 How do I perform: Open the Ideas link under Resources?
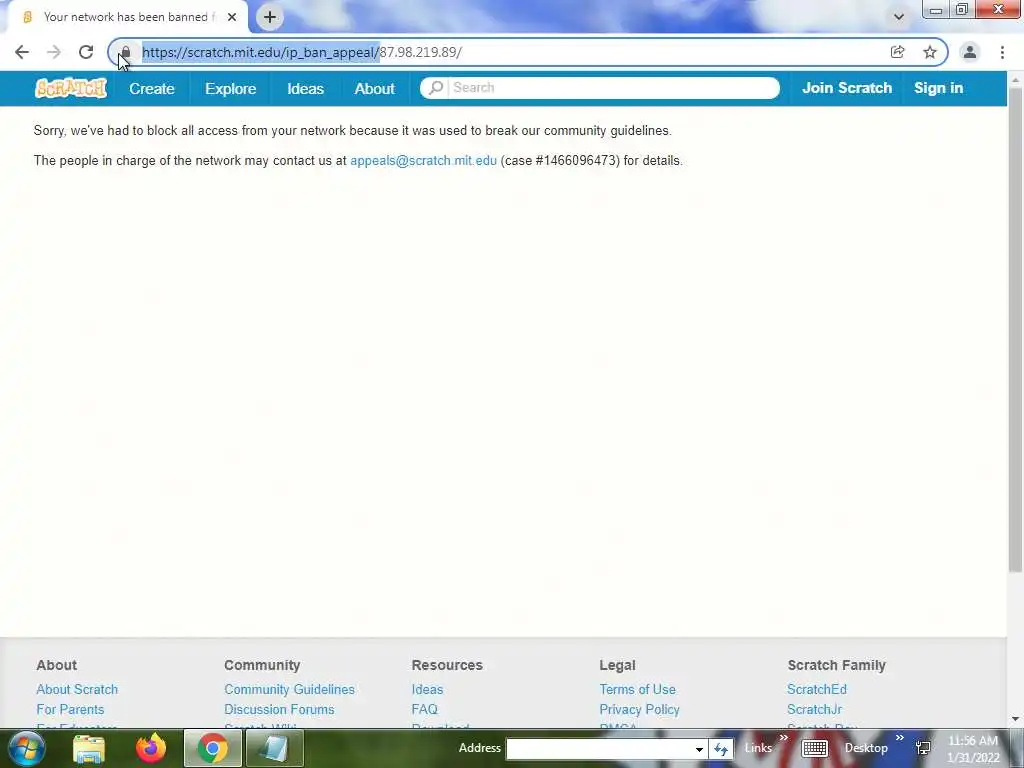tap(427, 690)
